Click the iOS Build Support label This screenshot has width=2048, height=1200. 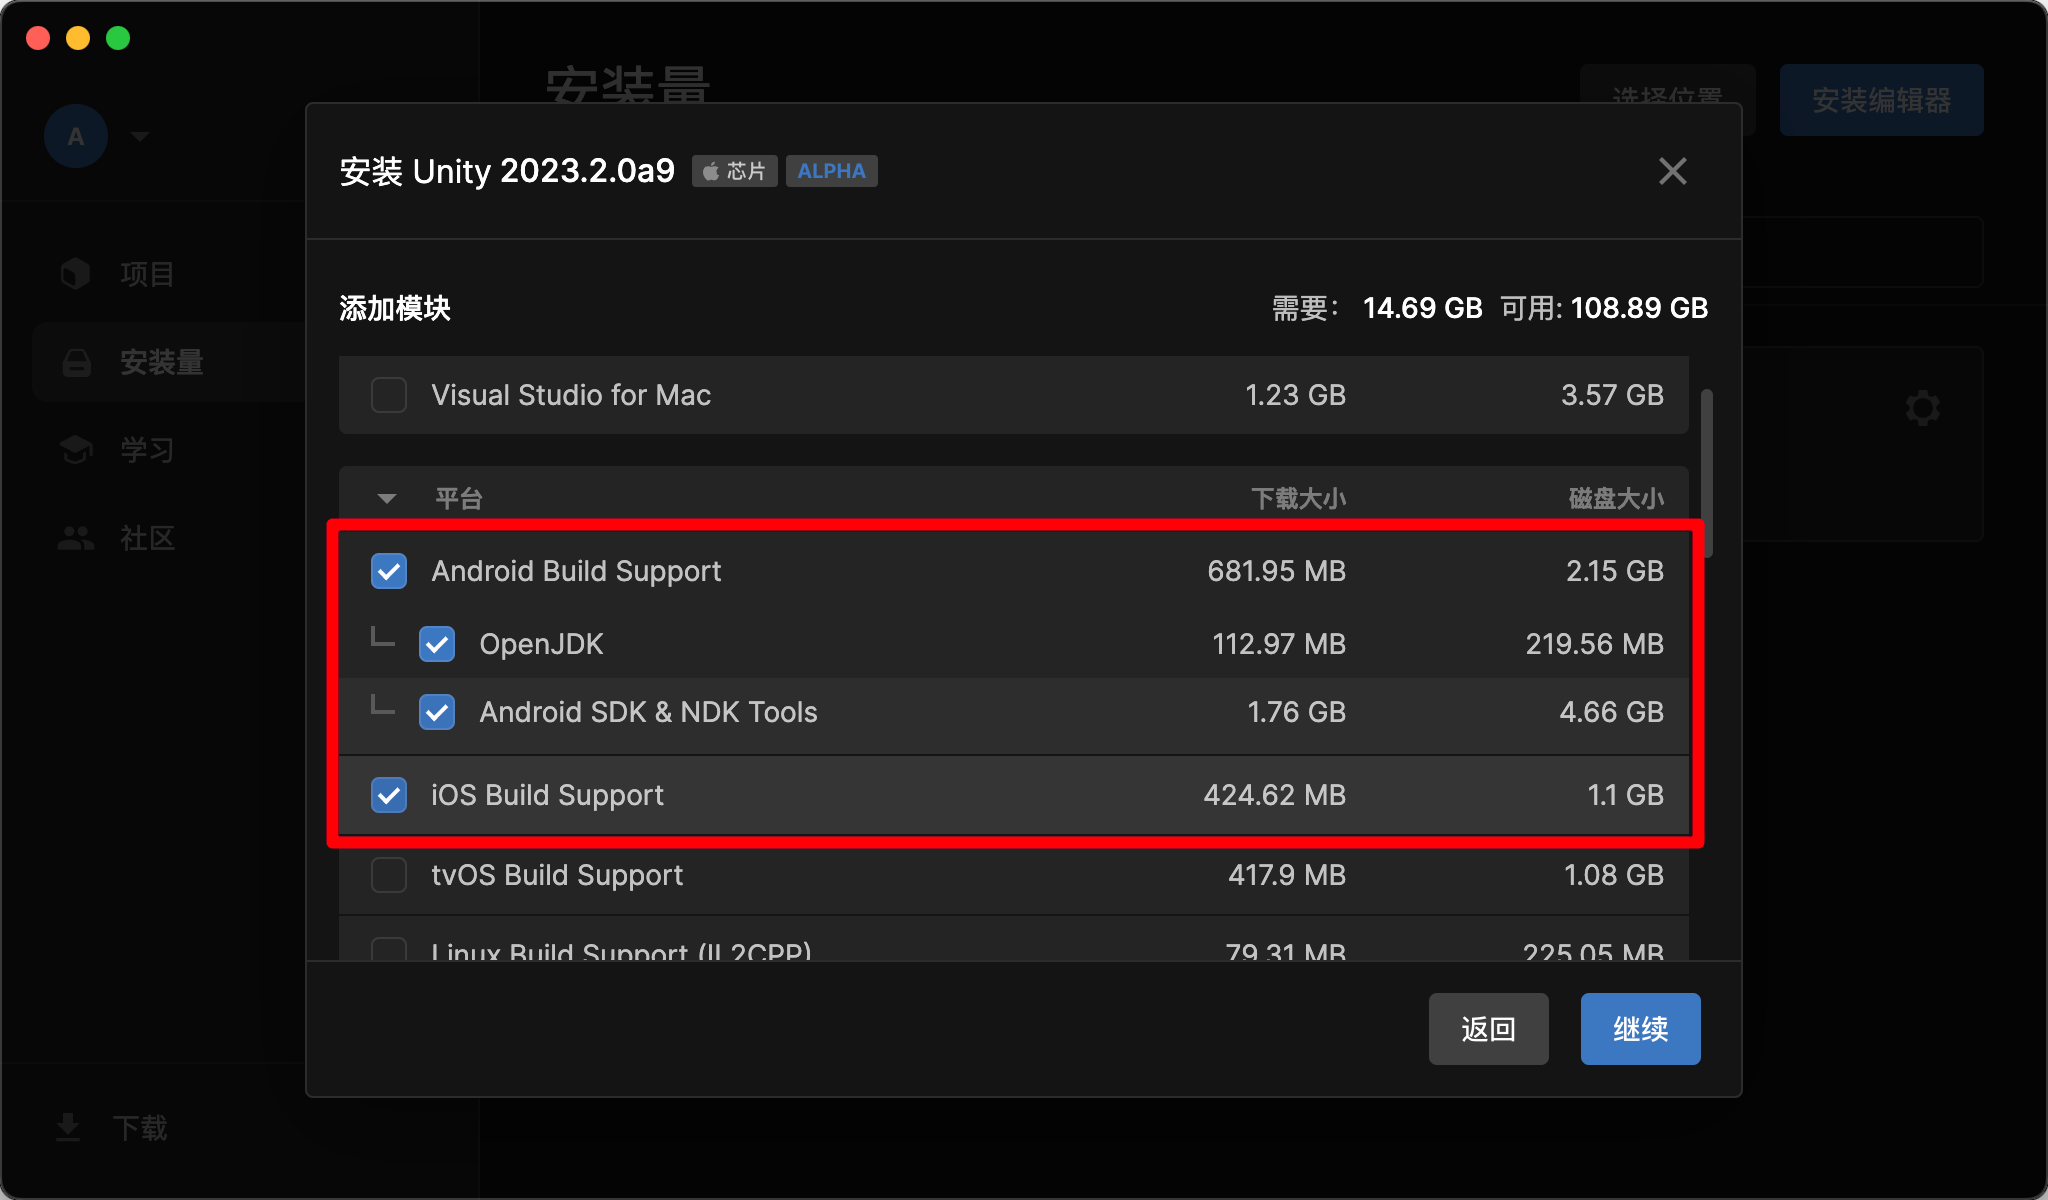(x=547, y=795)
